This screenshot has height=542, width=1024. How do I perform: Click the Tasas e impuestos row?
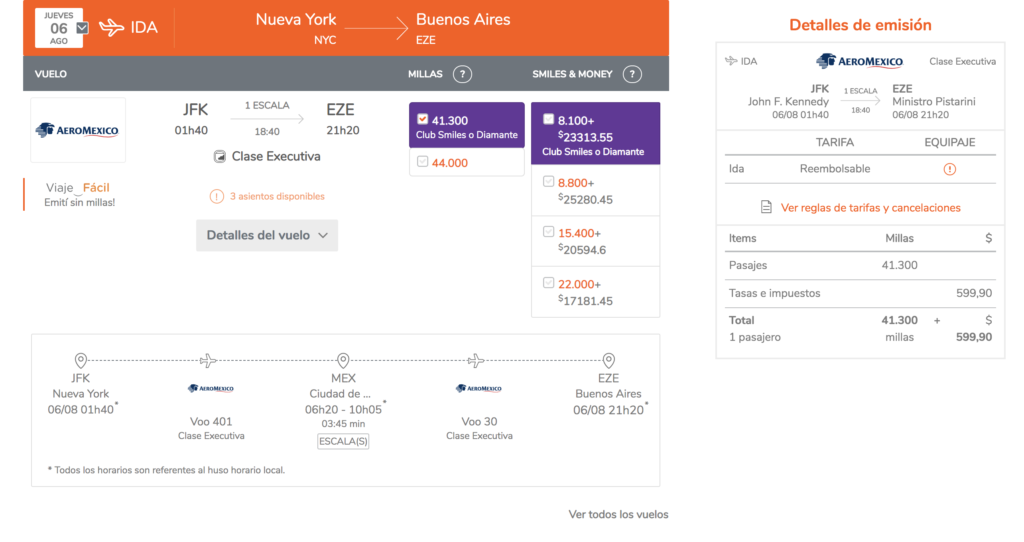pos(860,293)
